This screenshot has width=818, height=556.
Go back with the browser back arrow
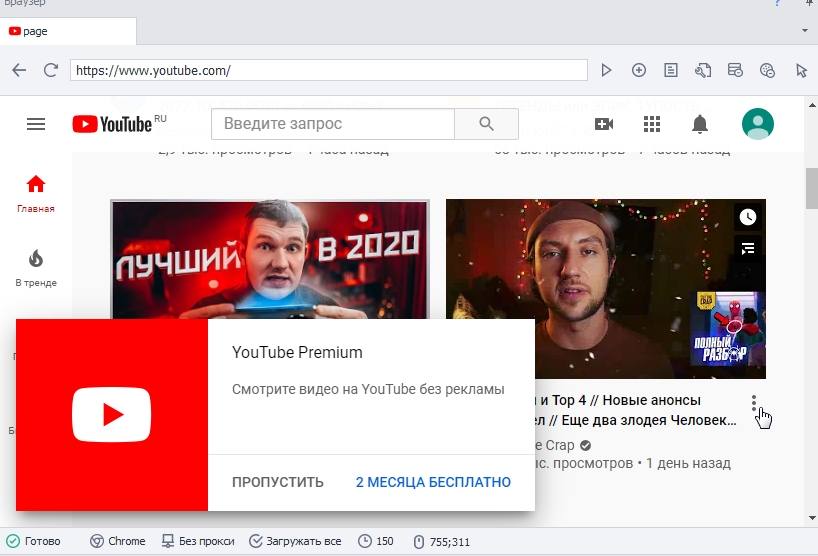tap(19, 70)
